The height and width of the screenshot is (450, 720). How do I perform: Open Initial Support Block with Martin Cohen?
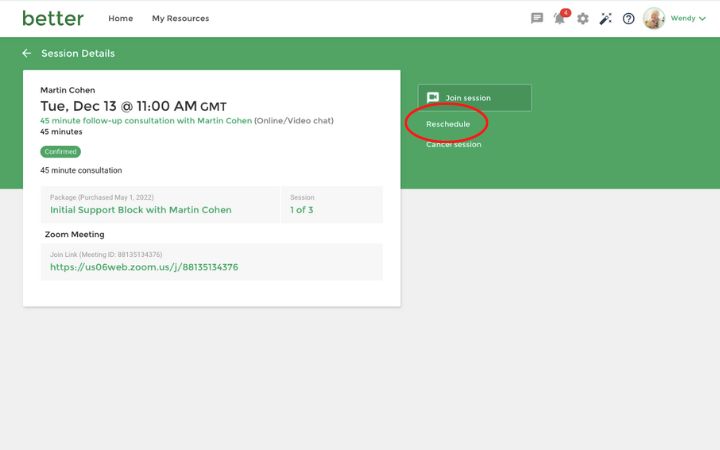click(x=141, y=210)
